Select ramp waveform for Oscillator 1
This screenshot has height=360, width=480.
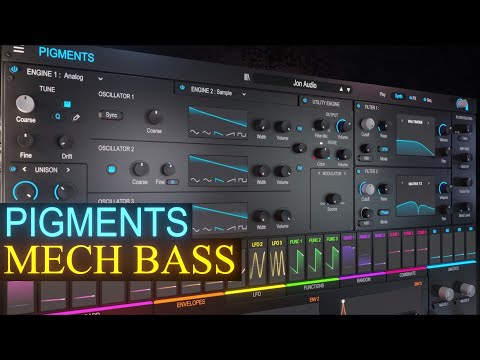click(x=231, y=134)
